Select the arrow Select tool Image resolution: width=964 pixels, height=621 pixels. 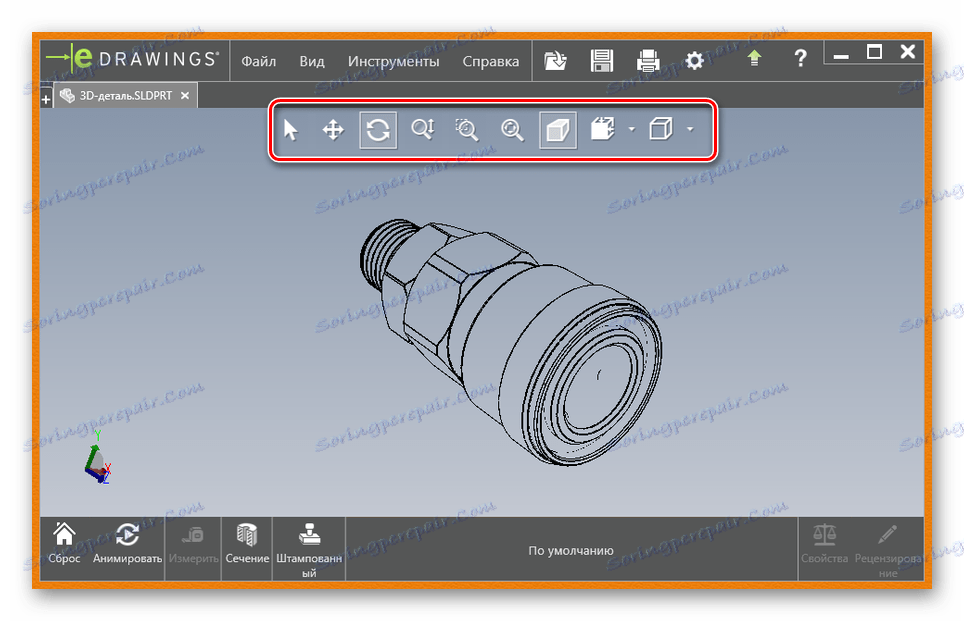pyautogui.click(x=290, y=130)
